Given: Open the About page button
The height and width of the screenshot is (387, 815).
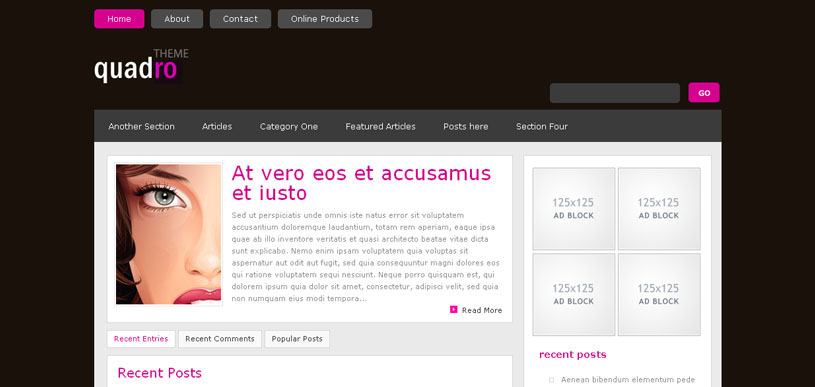Looking at the screenshot, I should pyautogui.click(x=177, y=19).
